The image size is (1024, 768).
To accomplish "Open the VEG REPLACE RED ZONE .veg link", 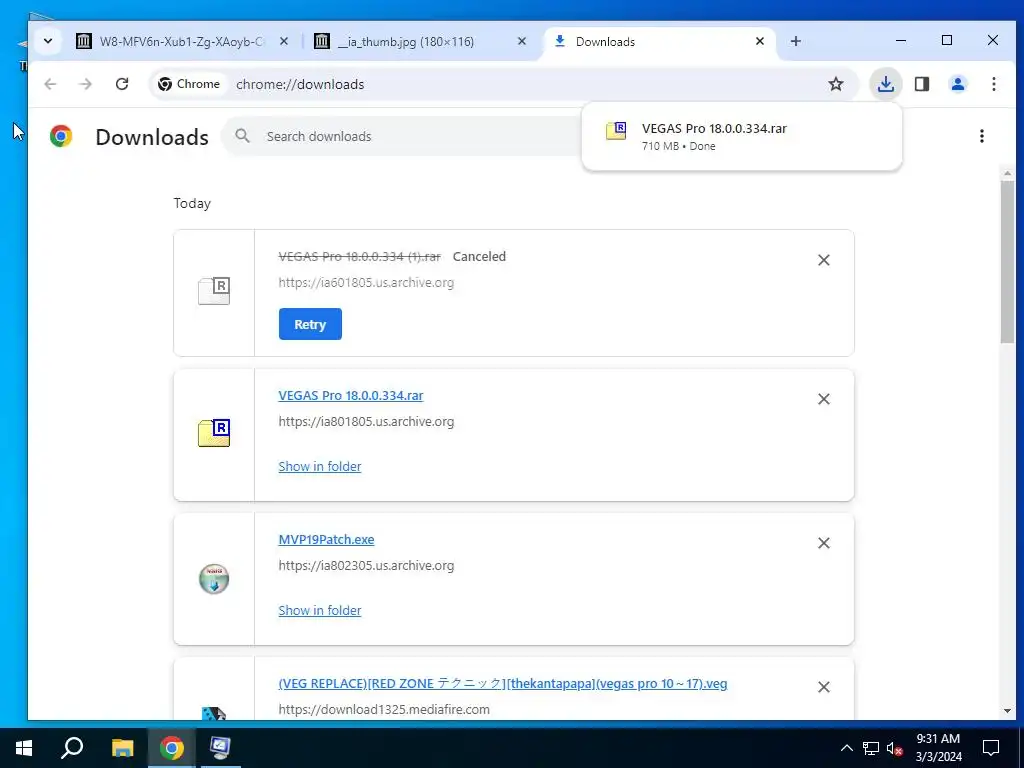I will pos(502,684).
